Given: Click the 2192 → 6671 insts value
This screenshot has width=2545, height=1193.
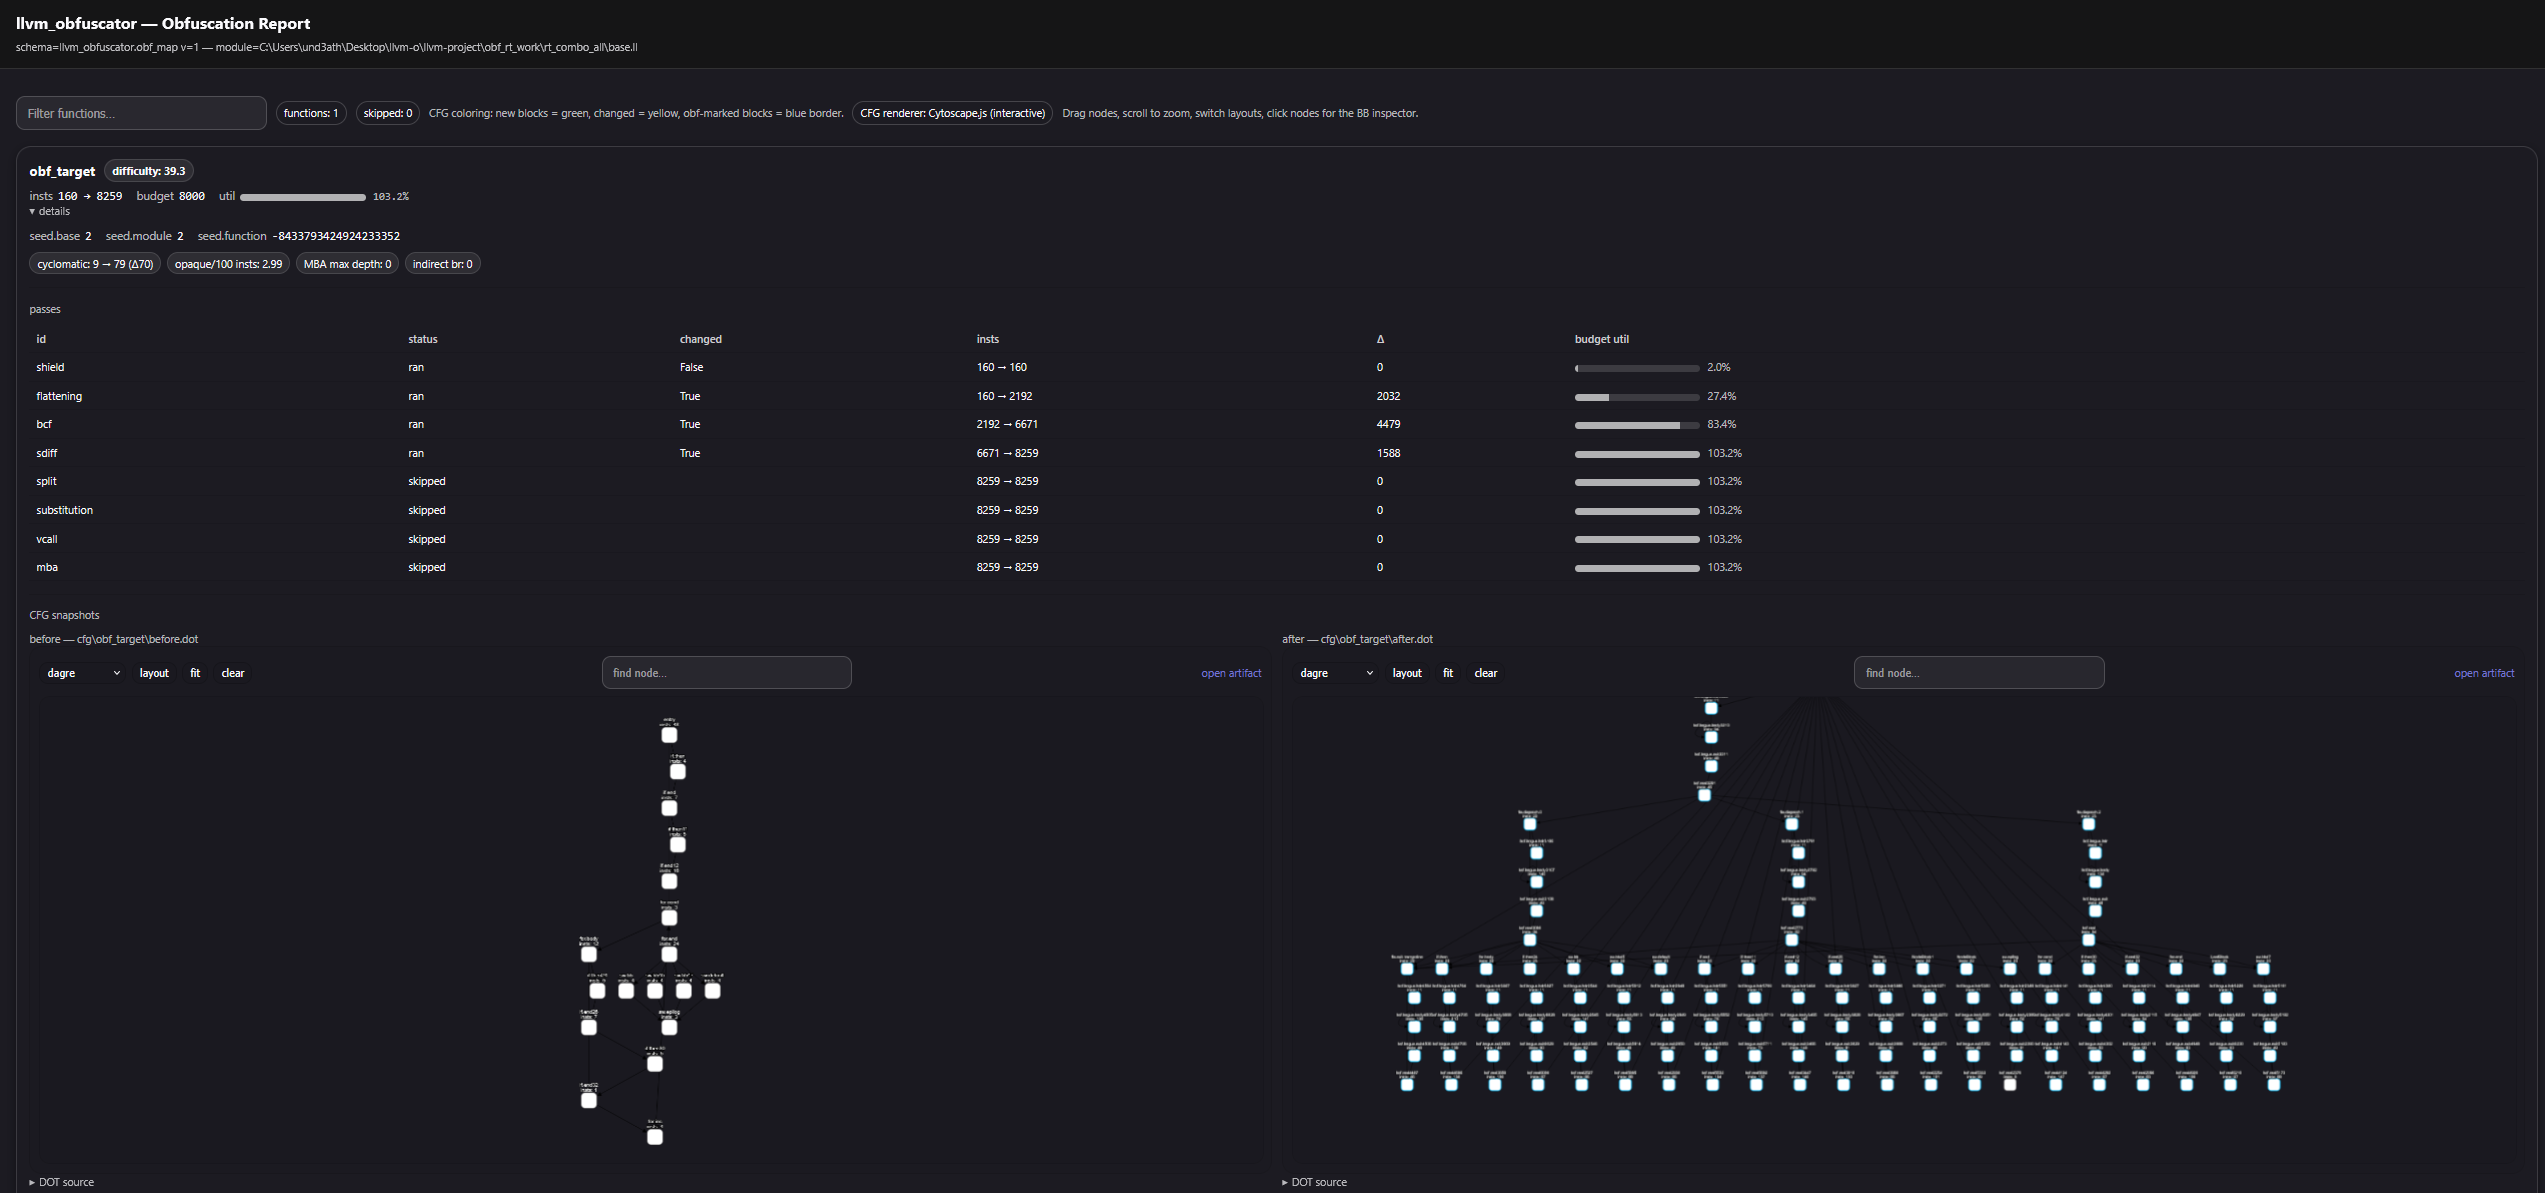Looking at the screenshot, I should [1007, 424].
